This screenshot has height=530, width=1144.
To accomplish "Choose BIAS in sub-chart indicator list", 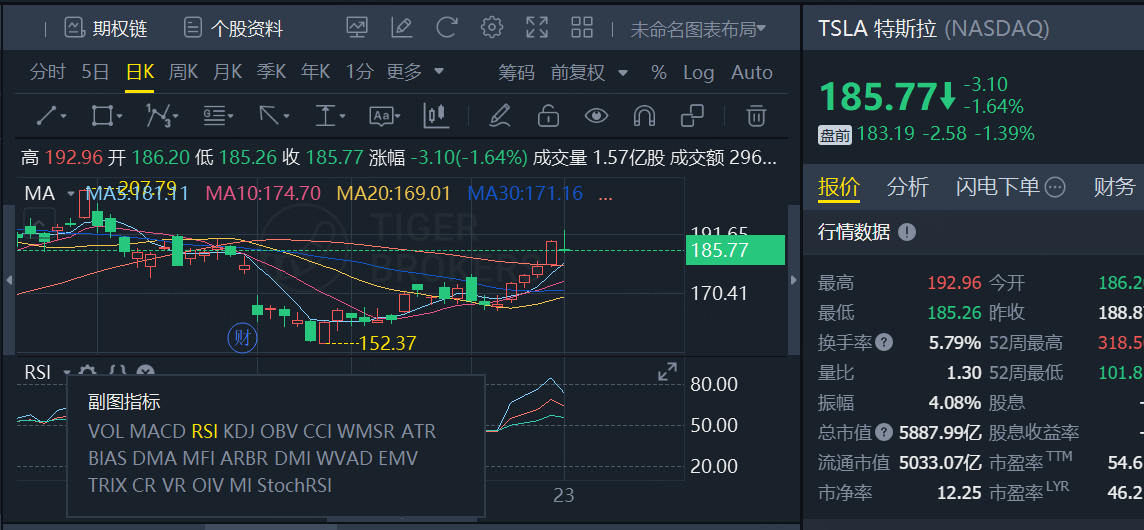I will click(107, 458).
